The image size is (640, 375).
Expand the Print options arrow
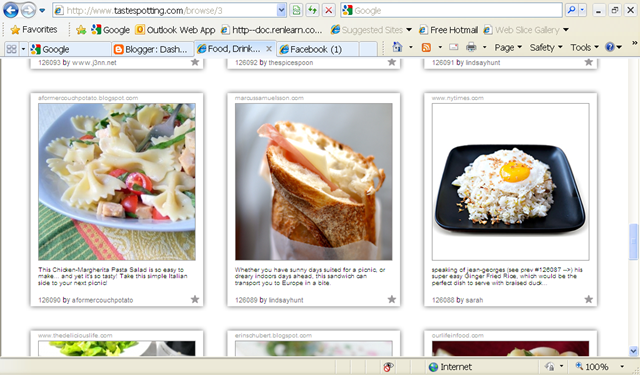pos(484,47)
